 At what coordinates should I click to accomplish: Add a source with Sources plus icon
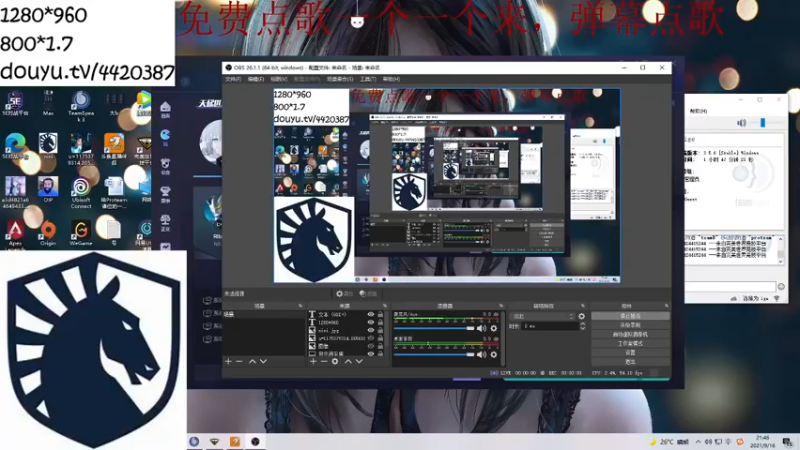click(313, 361)
